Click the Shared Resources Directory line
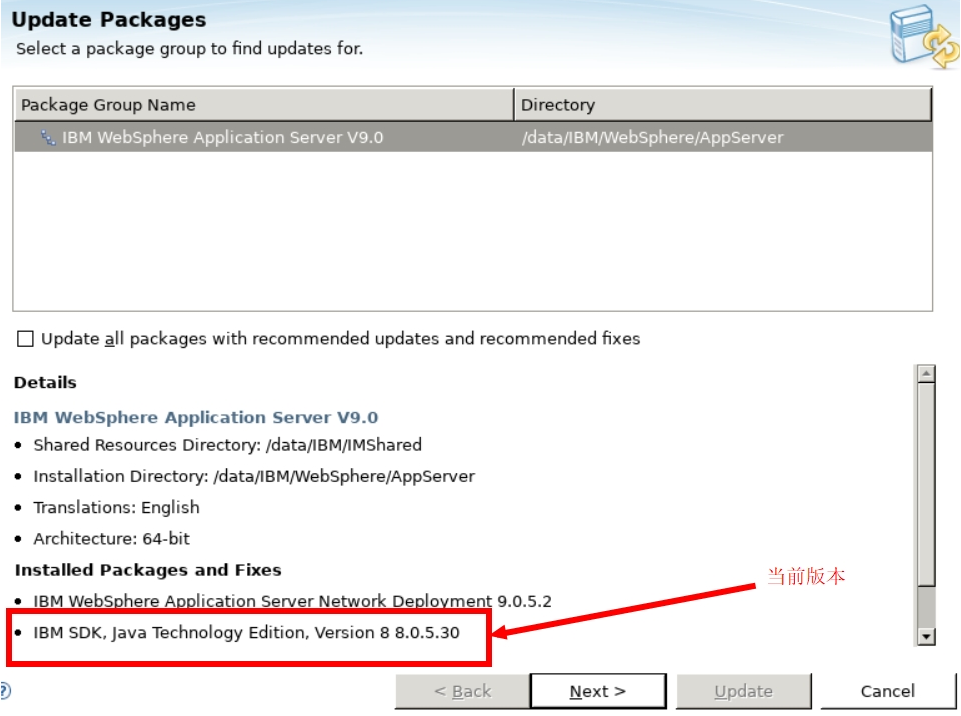The height and width of the screenshot is (716, 961). click(x=227, y=445)
